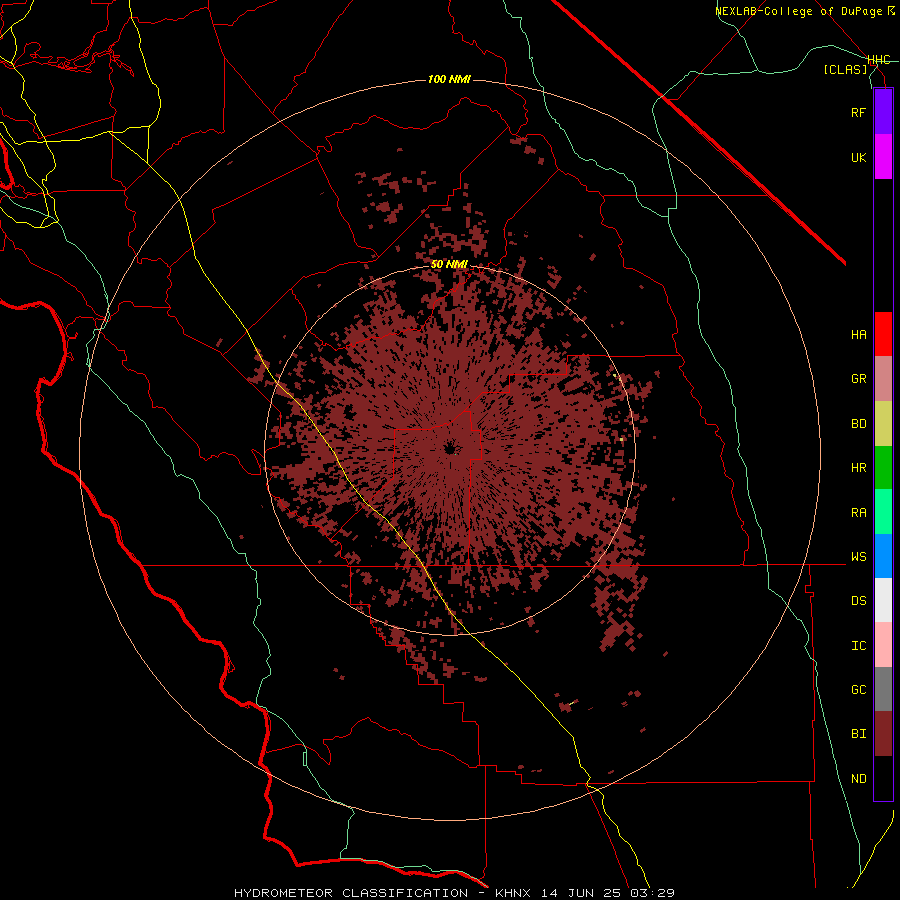Click the WS legend label
Viewport: 900px width, 900px height.
point(858,557)
